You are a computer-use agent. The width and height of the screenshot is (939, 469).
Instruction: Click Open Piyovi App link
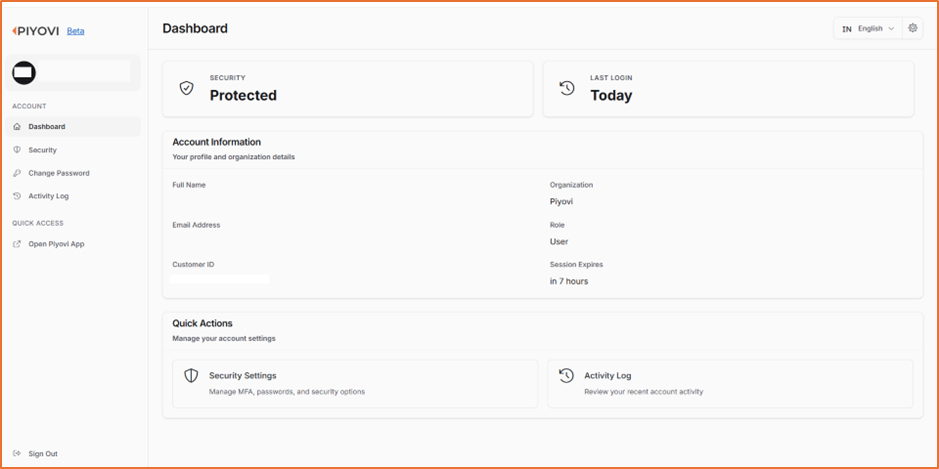point(56,244)
